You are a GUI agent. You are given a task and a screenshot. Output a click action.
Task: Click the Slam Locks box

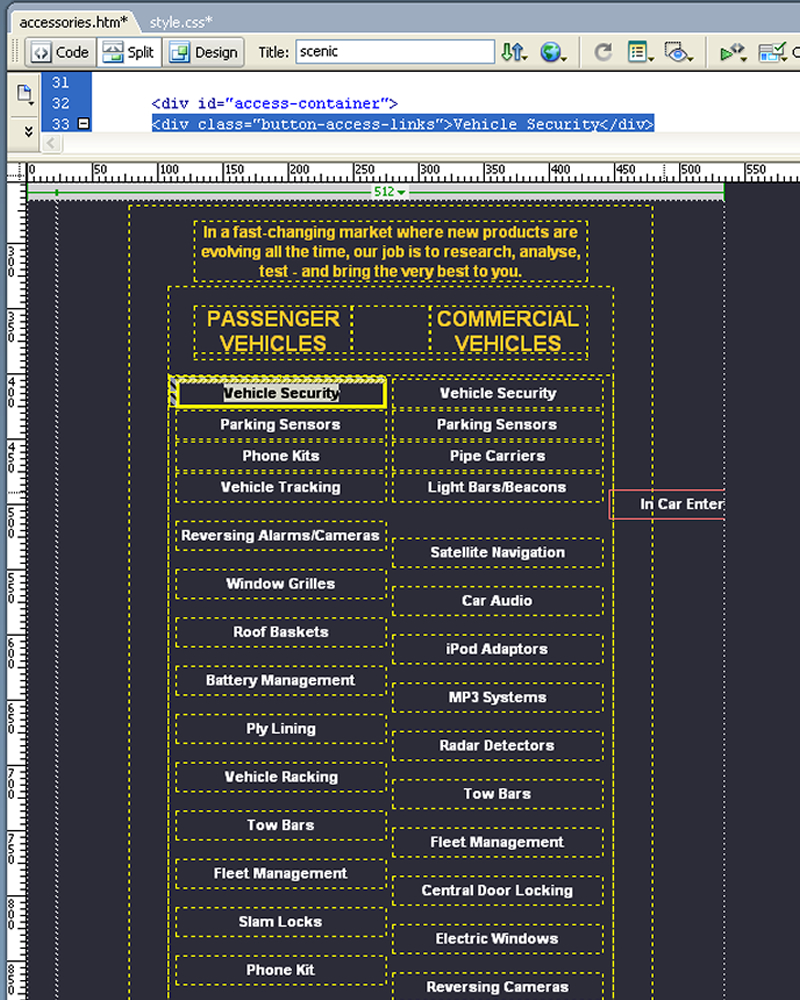pyautogui.click(x=281, y=922)
